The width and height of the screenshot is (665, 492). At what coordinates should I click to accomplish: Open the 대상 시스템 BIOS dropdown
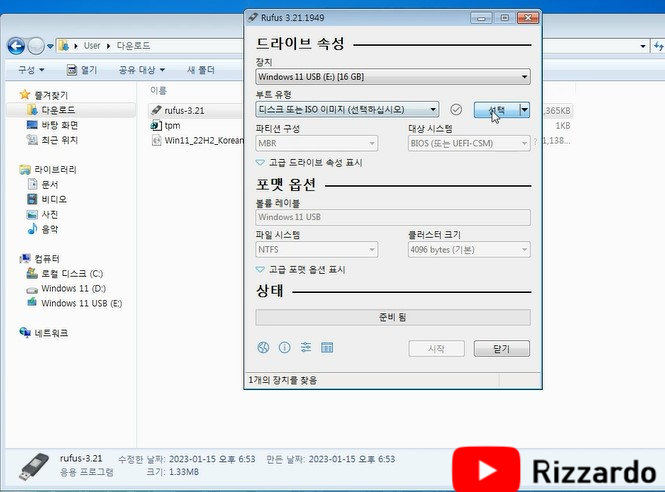tap(469, 143)
